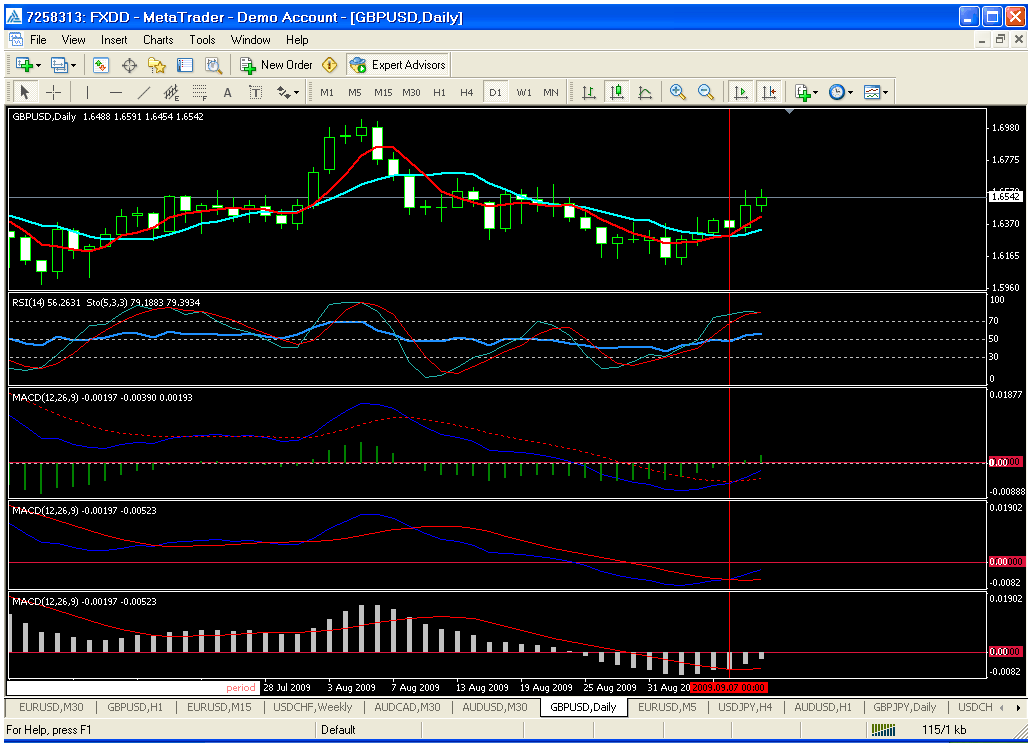This screenshot has height=743, width=1032.
Task: Open the Market Watch window icon
Action: [101, 65]
